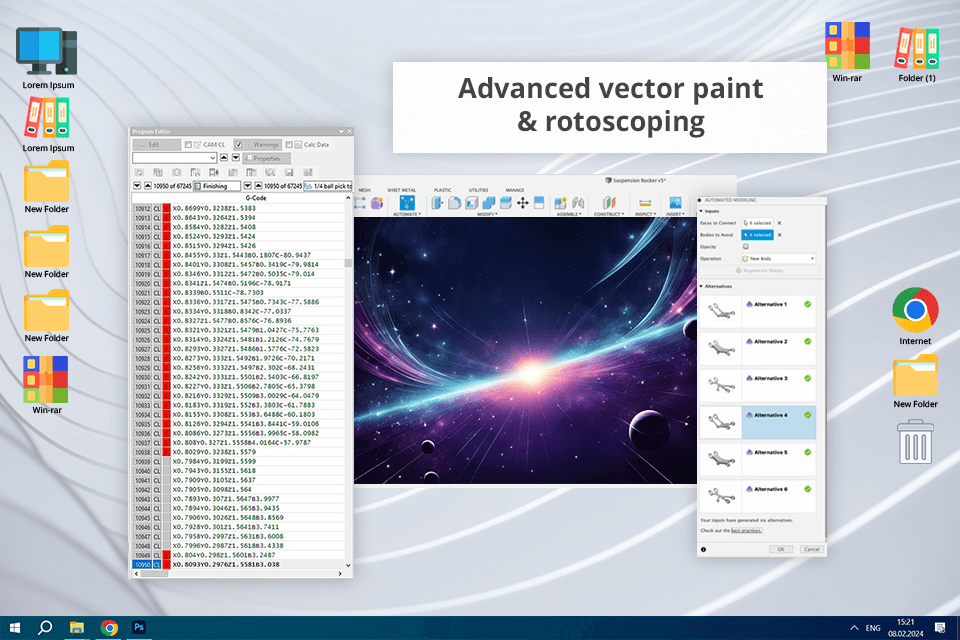Open the CONSTRUCT dropdown menu
The image size is (960, 640).
click(x=609, y=214)
